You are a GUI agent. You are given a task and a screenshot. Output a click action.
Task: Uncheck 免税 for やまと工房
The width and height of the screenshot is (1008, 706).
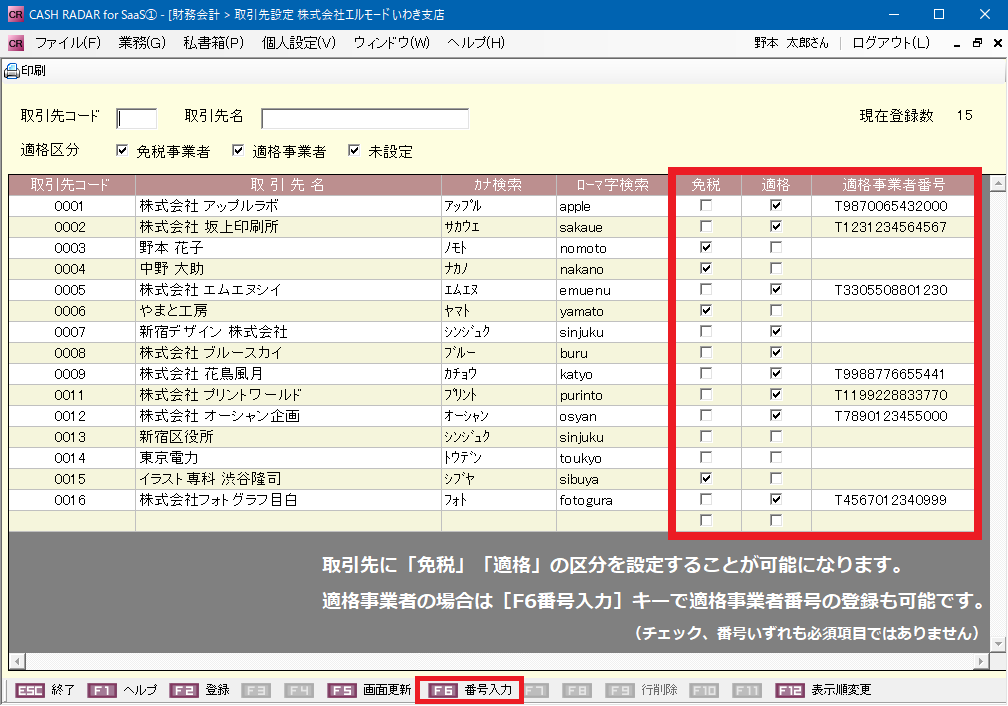point(706,311)
